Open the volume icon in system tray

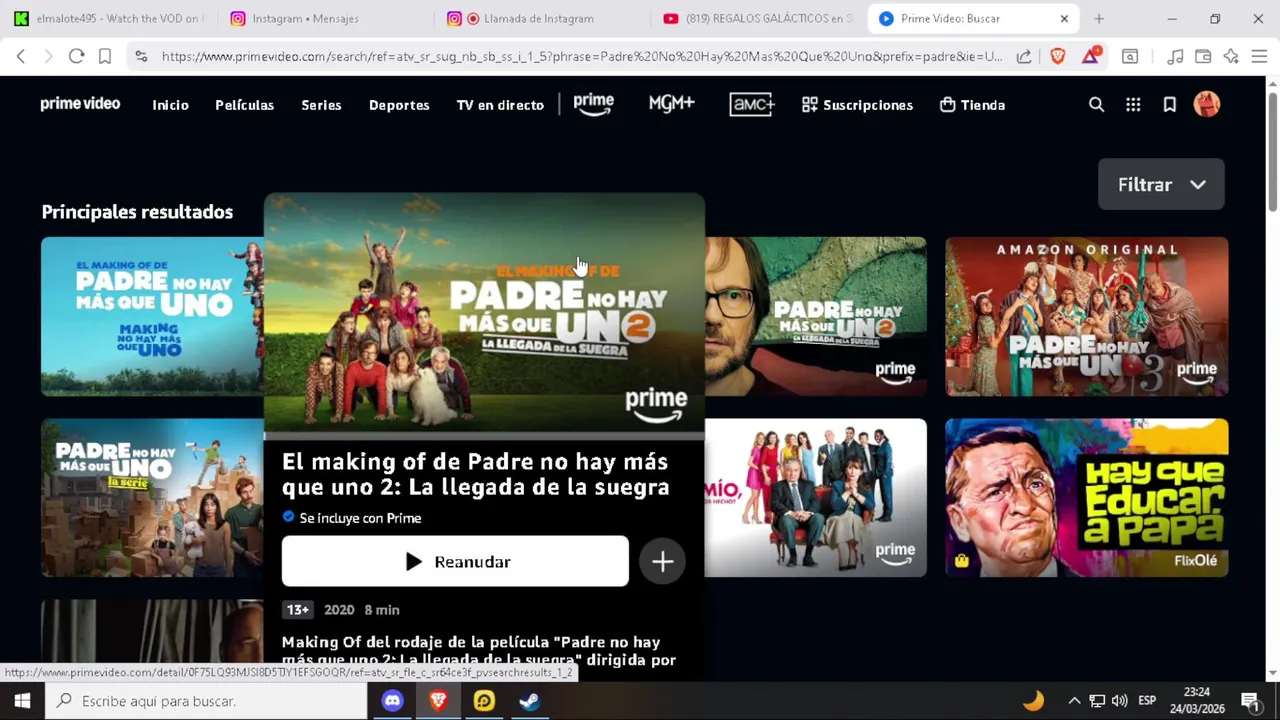(x=1119, y=701)
